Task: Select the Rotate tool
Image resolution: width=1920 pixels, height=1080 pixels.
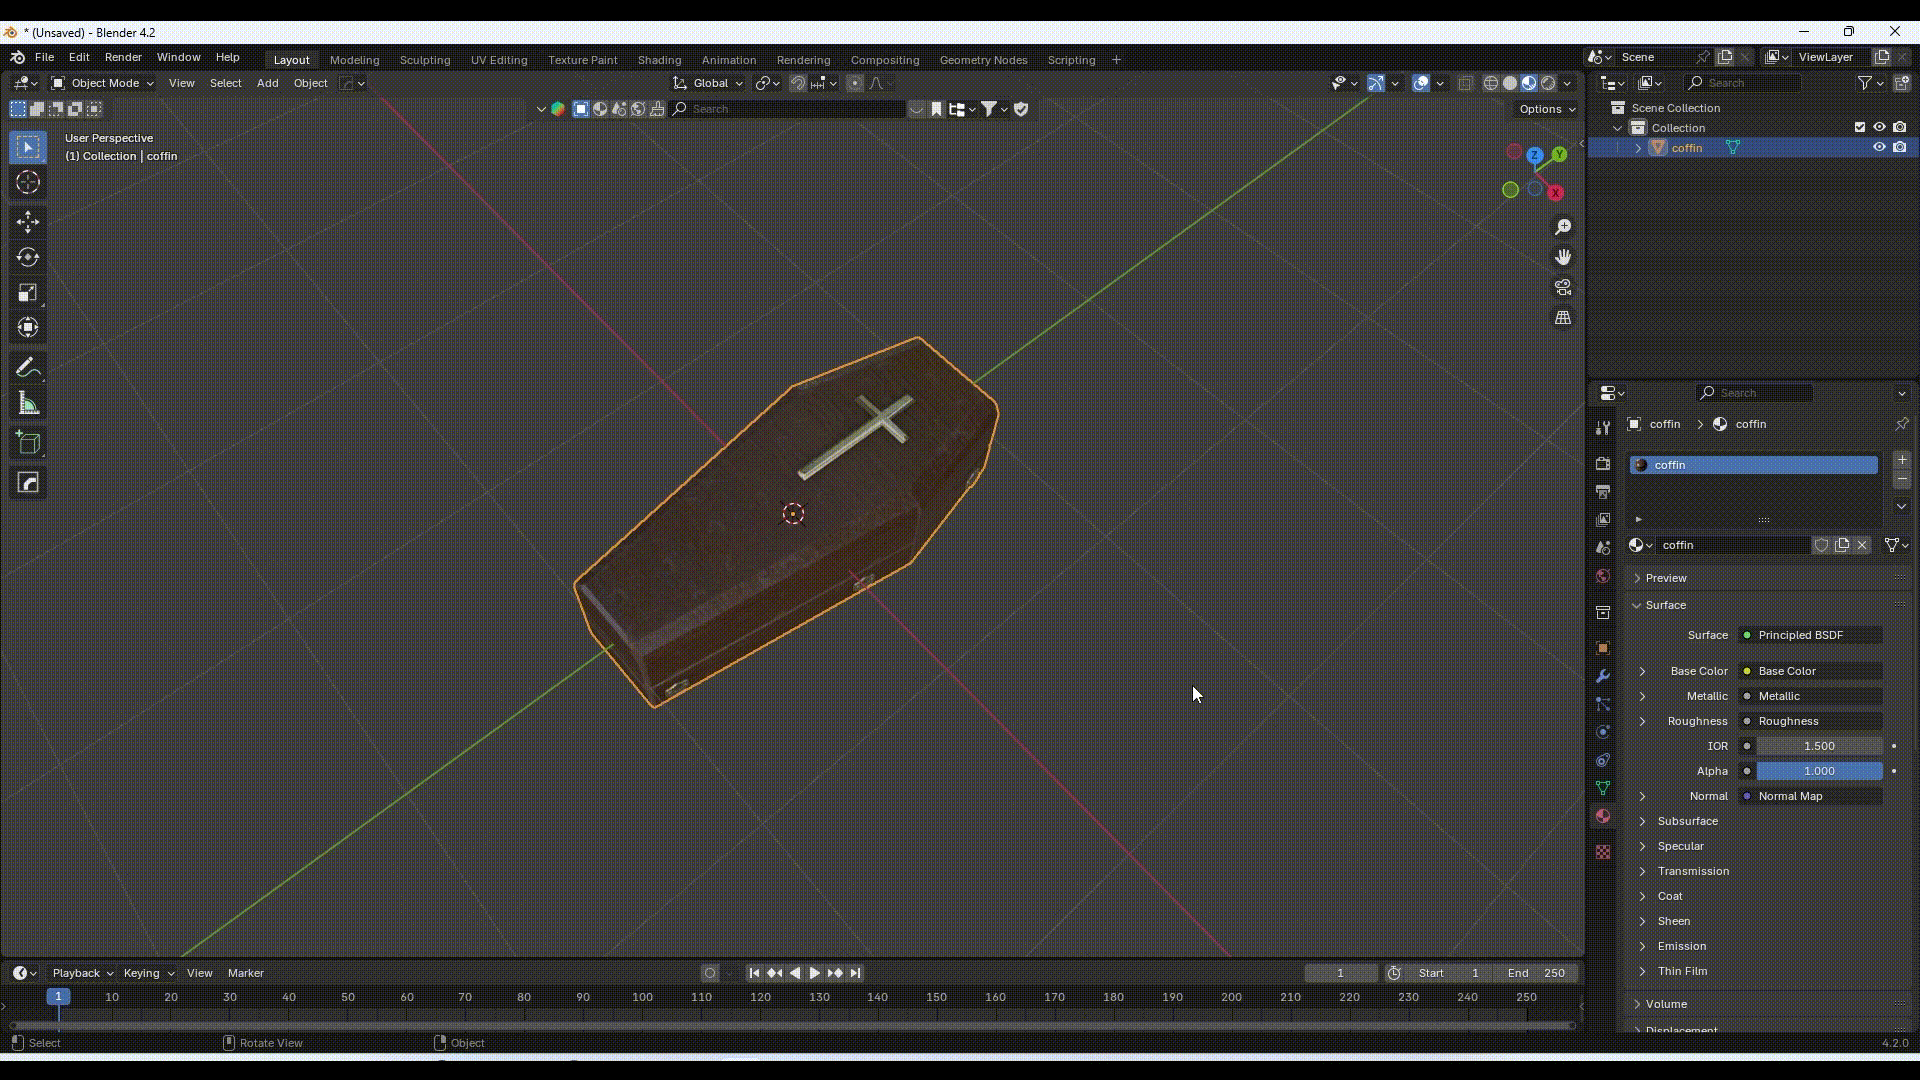Action: click(x=28, y=257)
